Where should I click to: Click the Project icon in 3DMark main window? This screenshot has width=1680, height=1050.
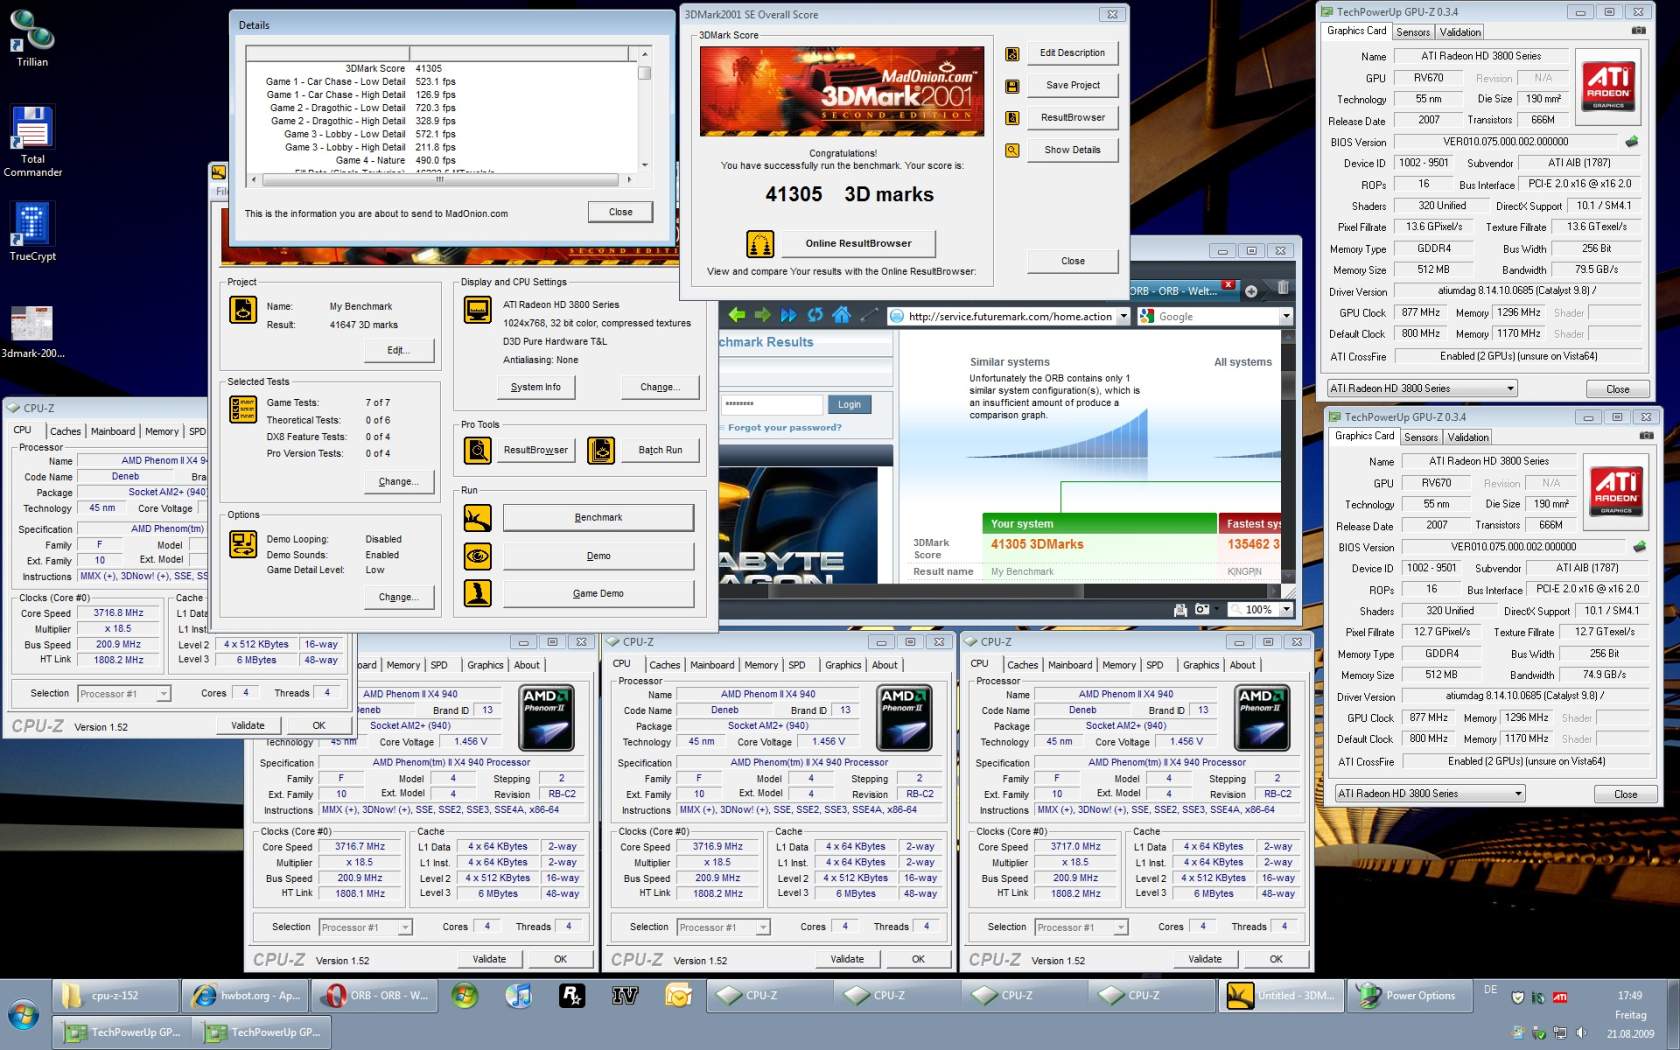[243, 310]
